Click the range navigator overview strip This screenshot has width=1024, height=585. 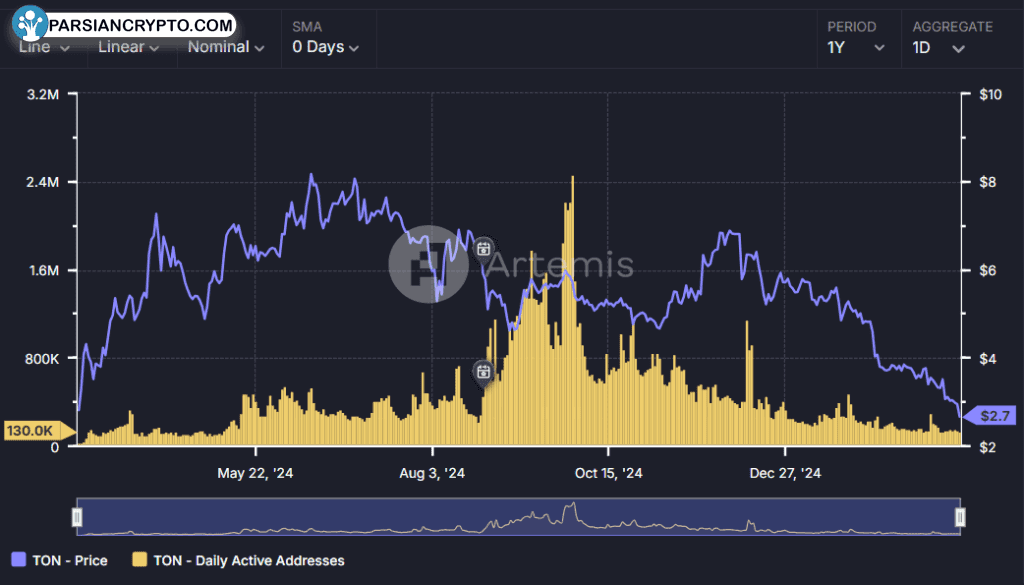519,517
